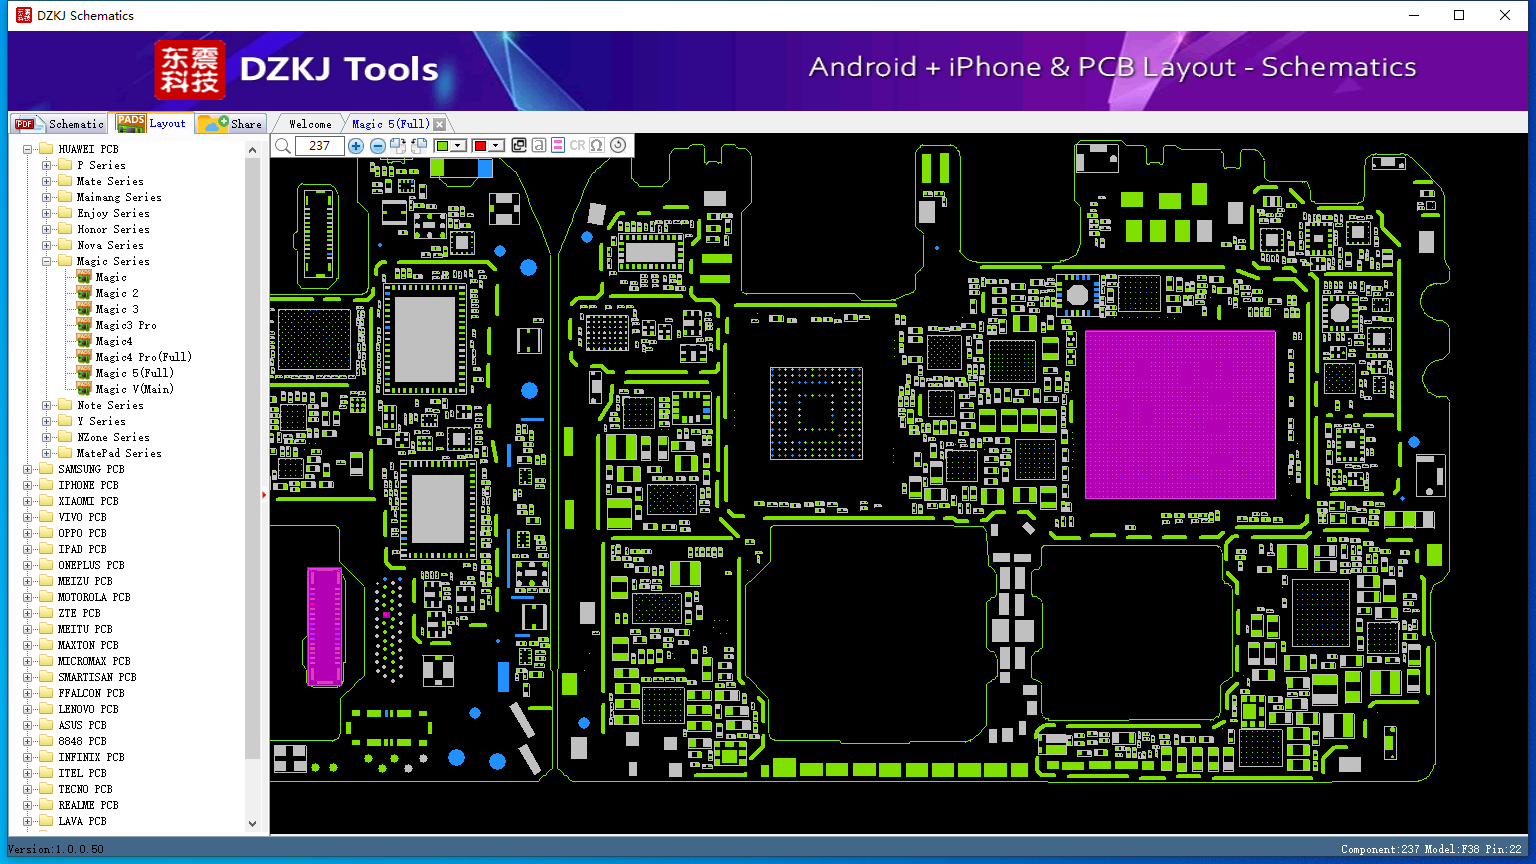1536x864 pixels.
Task: Click the Magic 3 PCB file icon
Action: point(84,309)
